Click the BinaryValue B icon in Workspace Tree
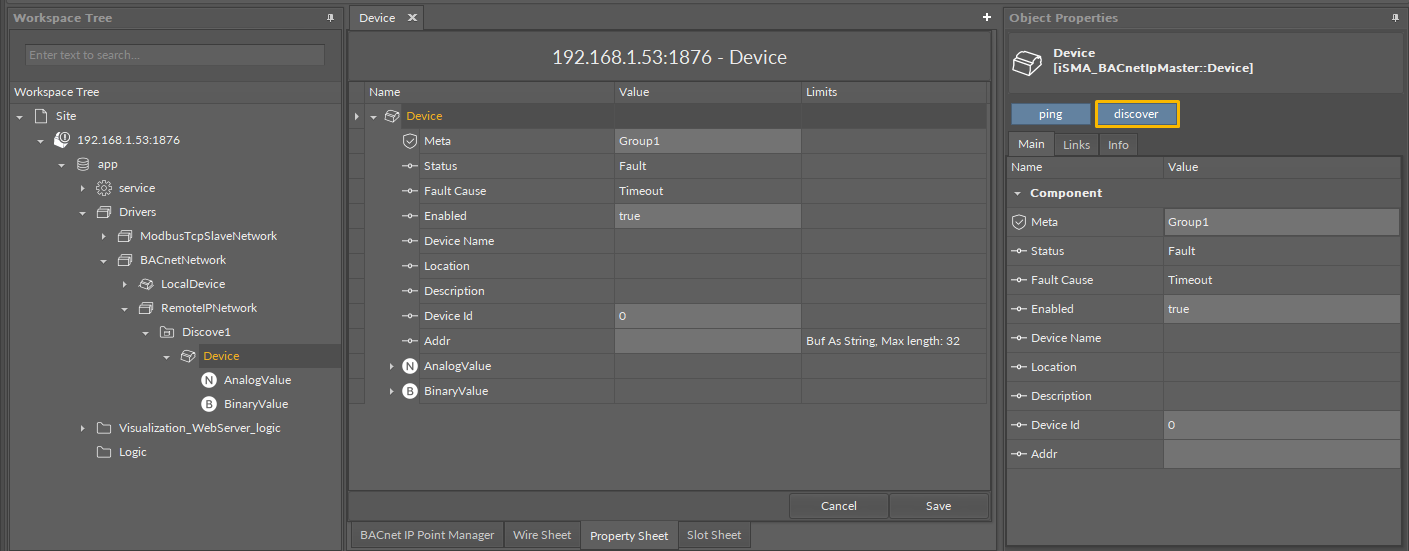 (208, 404)
